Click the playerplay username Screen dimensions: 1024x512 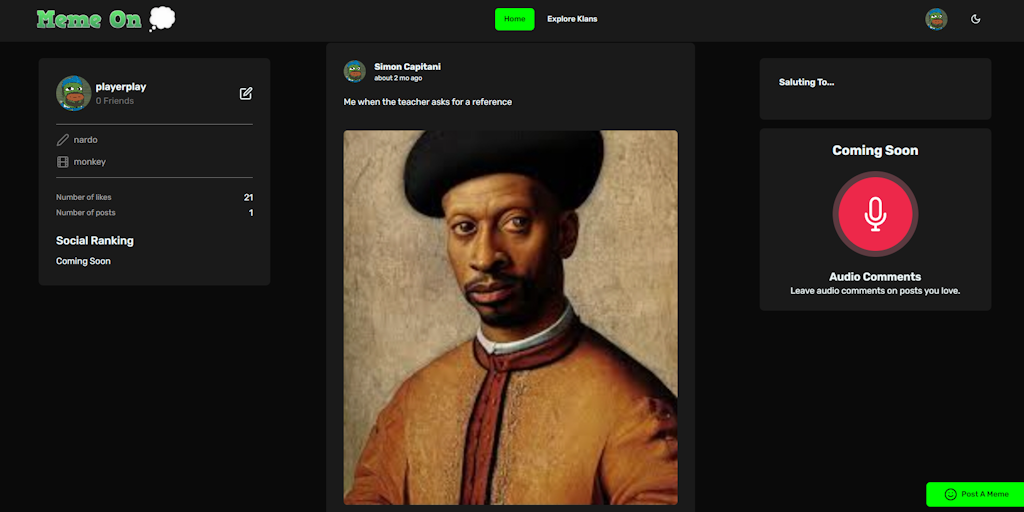(121, 87)
